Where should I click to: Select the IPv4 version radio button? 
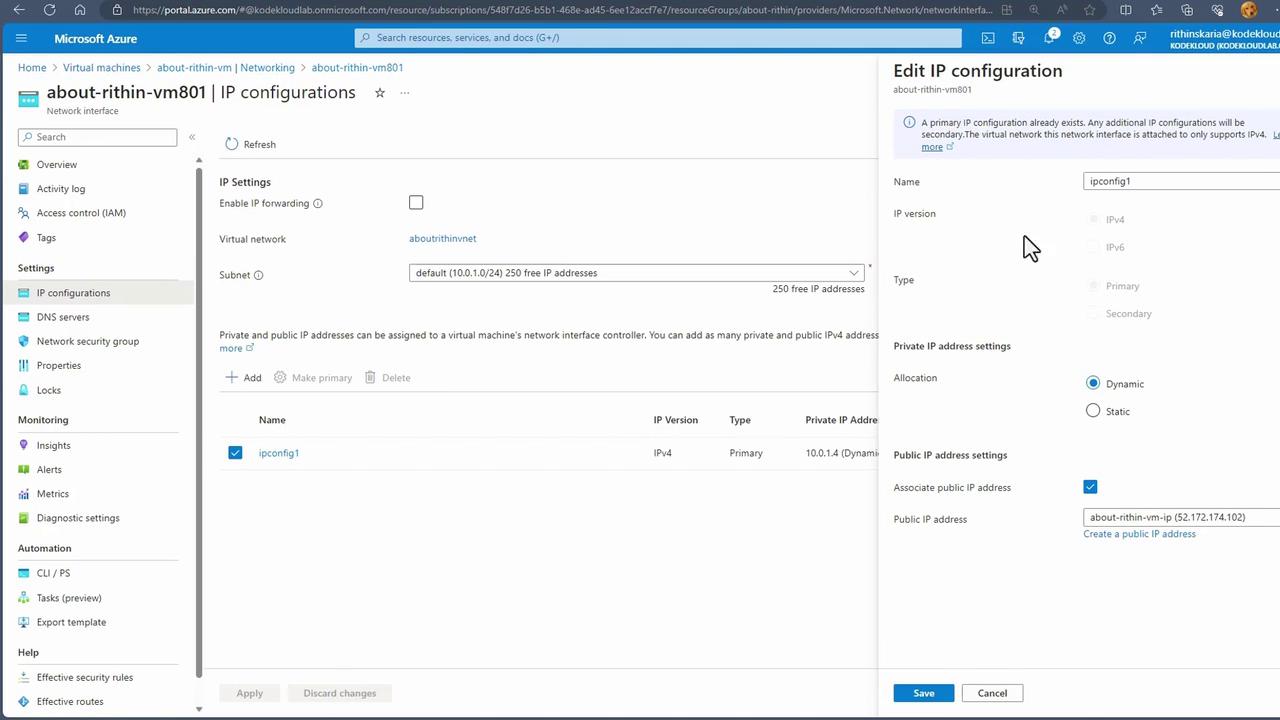pos(1094,219)
